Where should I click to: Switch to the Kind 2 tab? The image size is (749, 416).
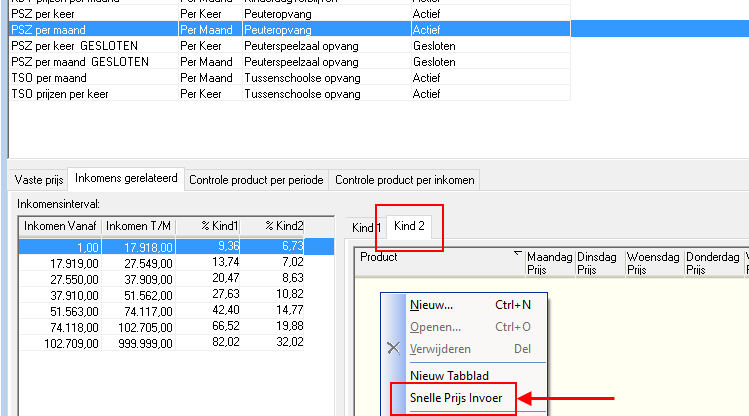tap(410, 226)
